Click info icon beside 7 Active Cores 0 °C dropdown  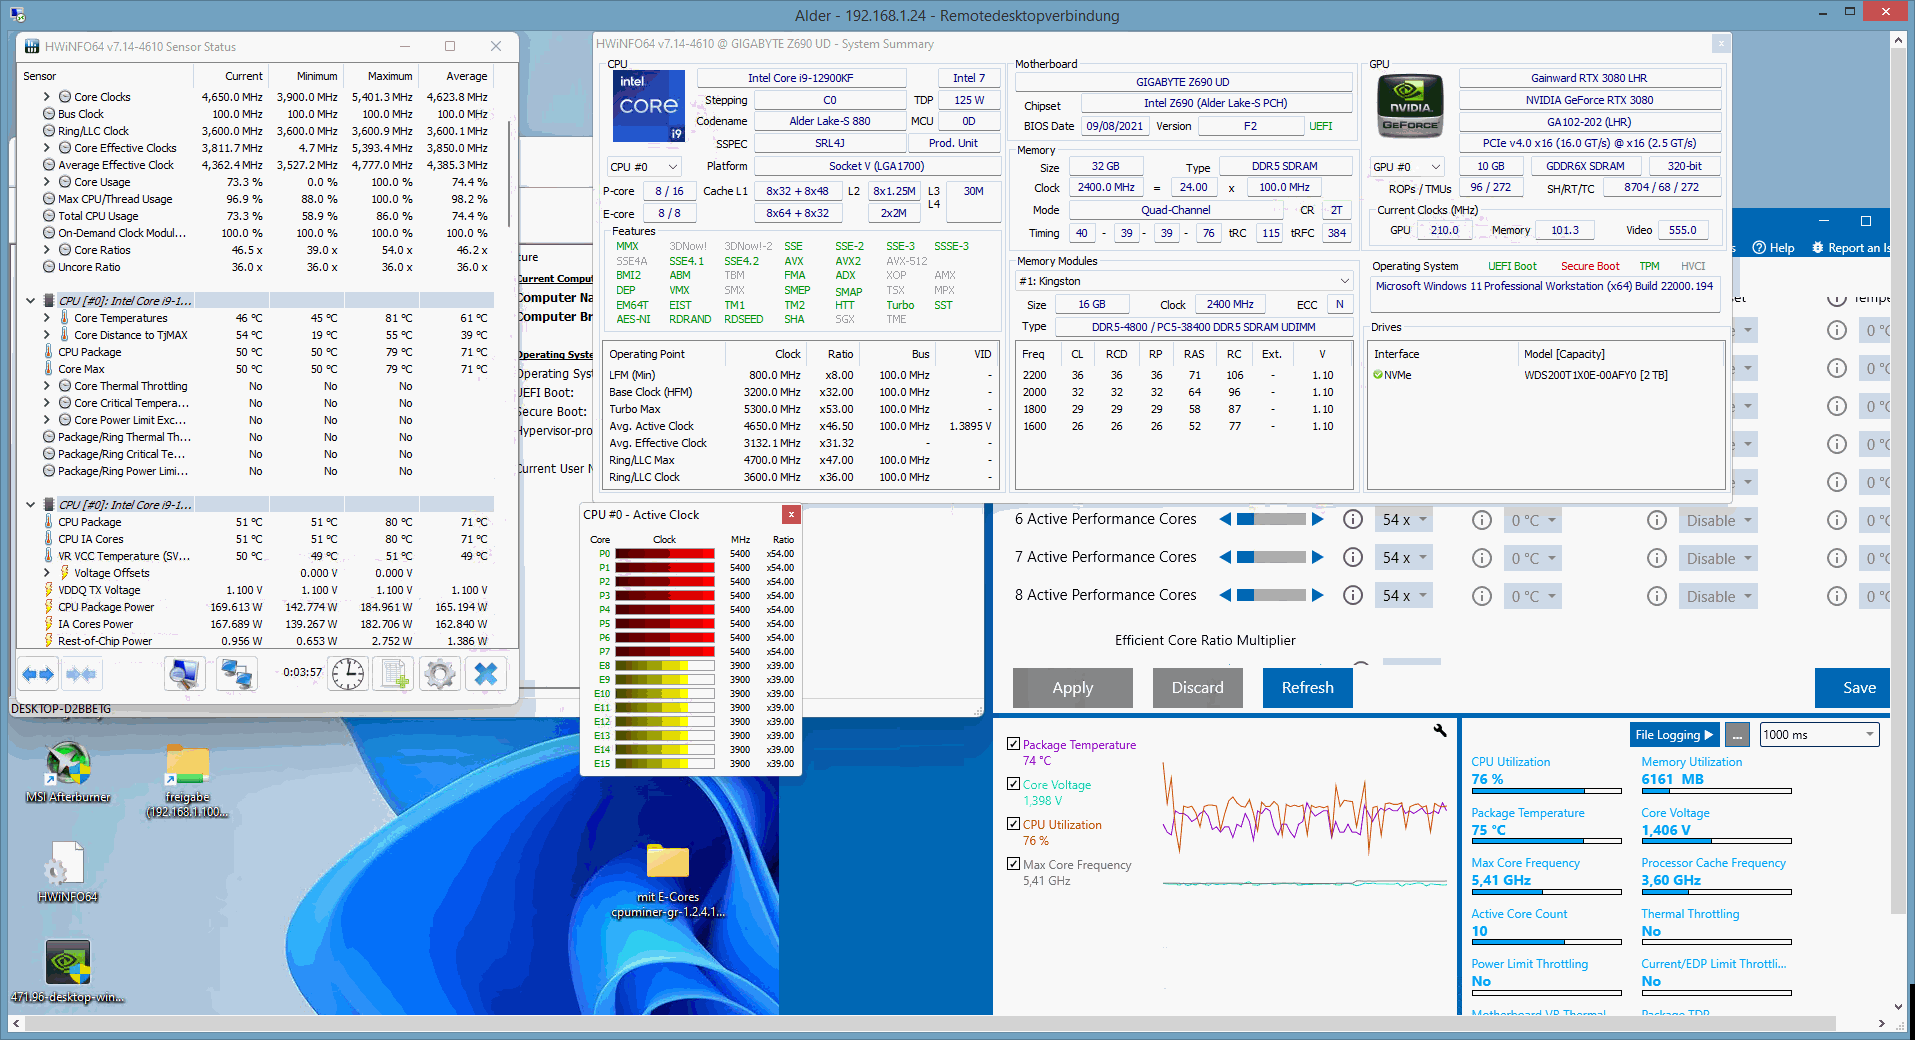(x=1482, y=558)
